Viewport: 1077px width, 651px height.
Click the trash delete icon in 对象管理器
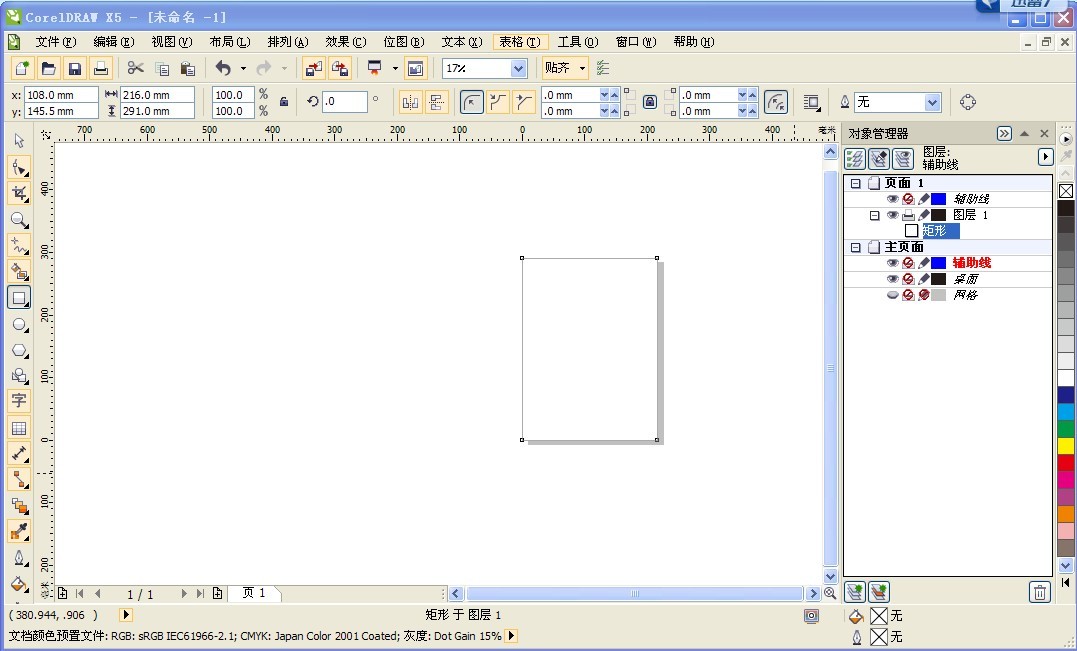[x=1040, y=591]
